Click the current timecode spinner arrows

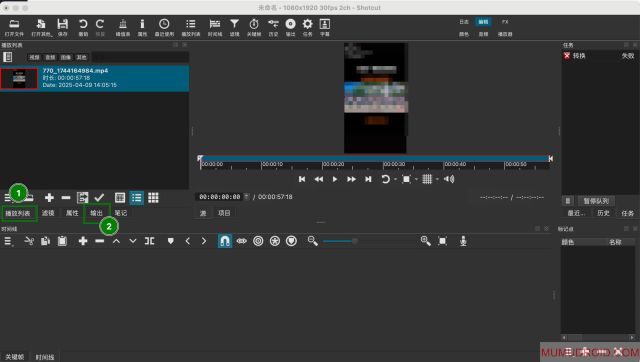tap(246, 197)
